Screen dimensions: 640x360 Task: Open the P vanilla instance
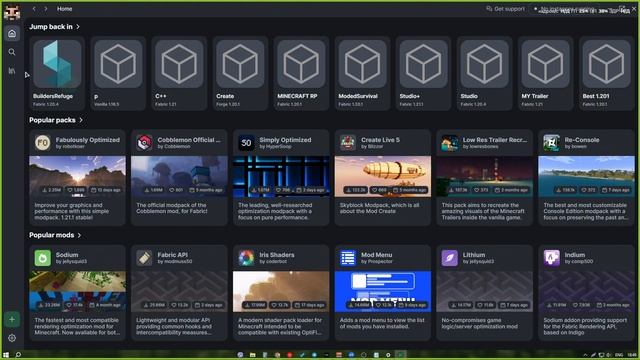(x=118, y=73)
